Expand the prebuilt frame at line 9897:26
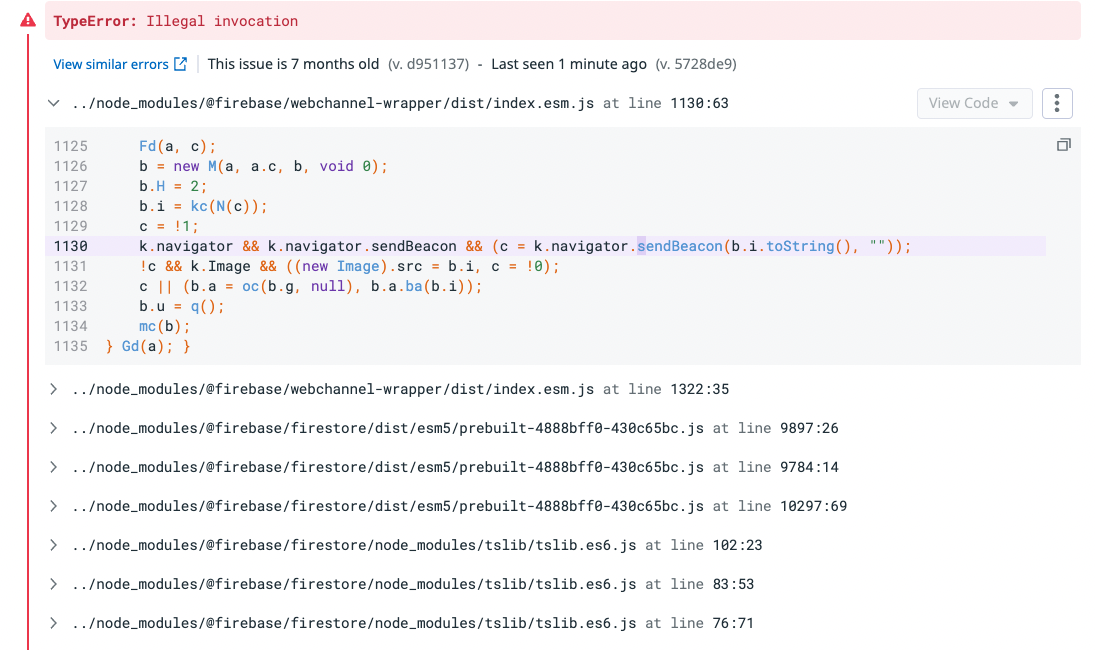The height and width of the screenshot is (650, 1095). 52,428
